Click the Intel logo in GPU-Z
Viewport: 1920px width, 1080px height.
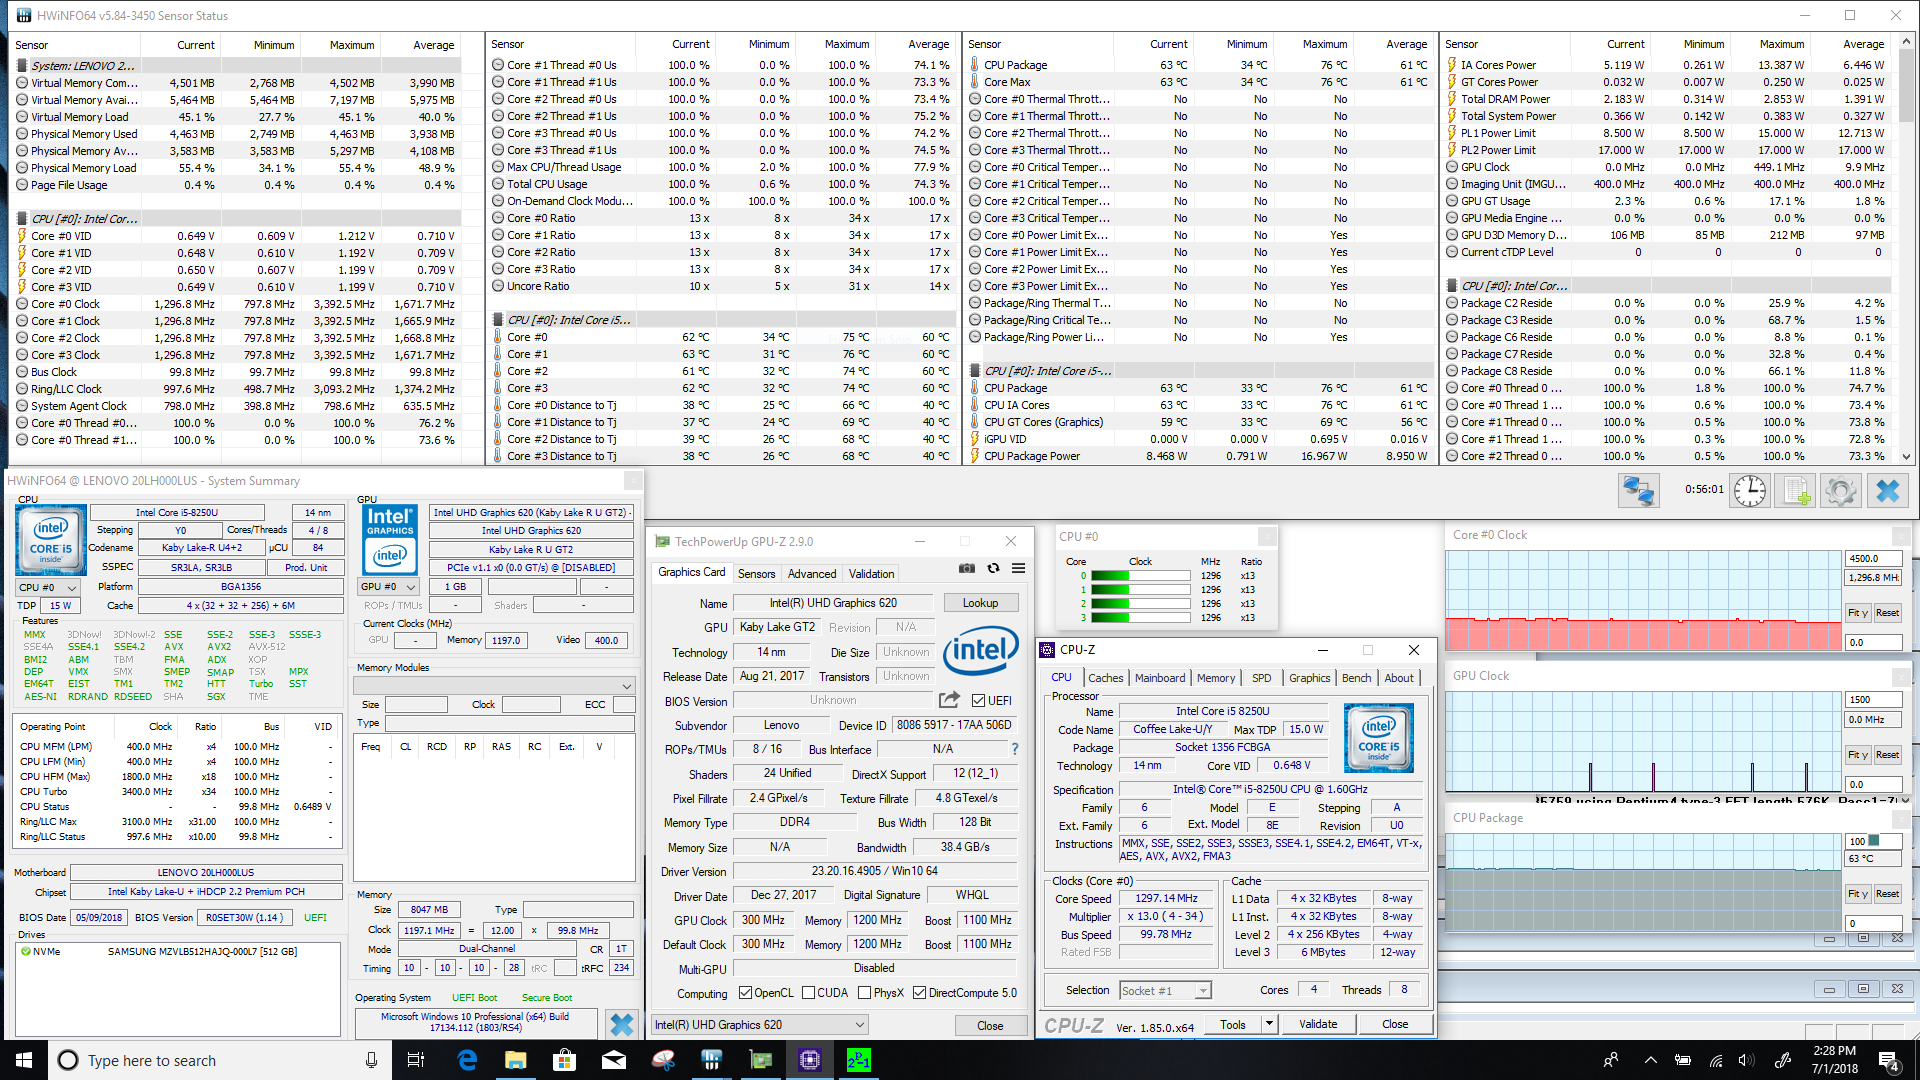click(981, 651)
